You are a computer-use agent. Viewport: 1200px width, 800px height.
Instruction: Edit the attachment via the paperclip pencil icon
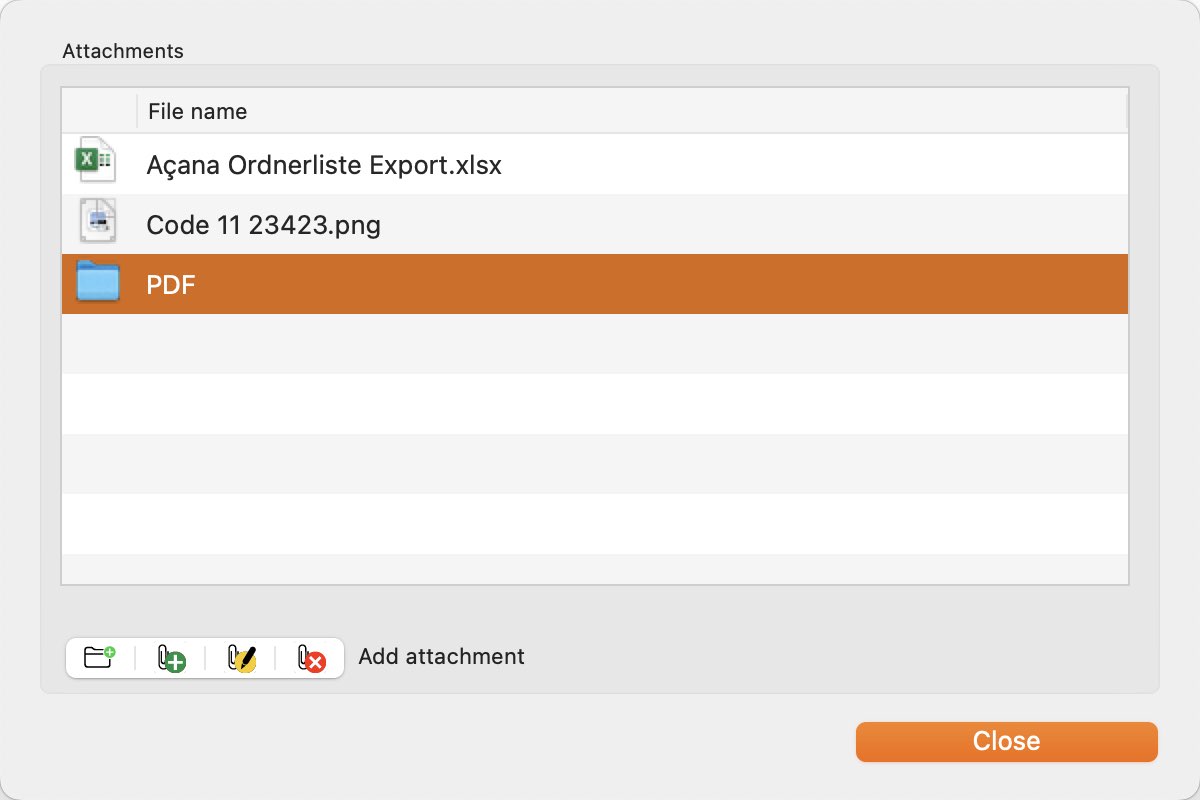pyautogui.click(x=241, y=658)
